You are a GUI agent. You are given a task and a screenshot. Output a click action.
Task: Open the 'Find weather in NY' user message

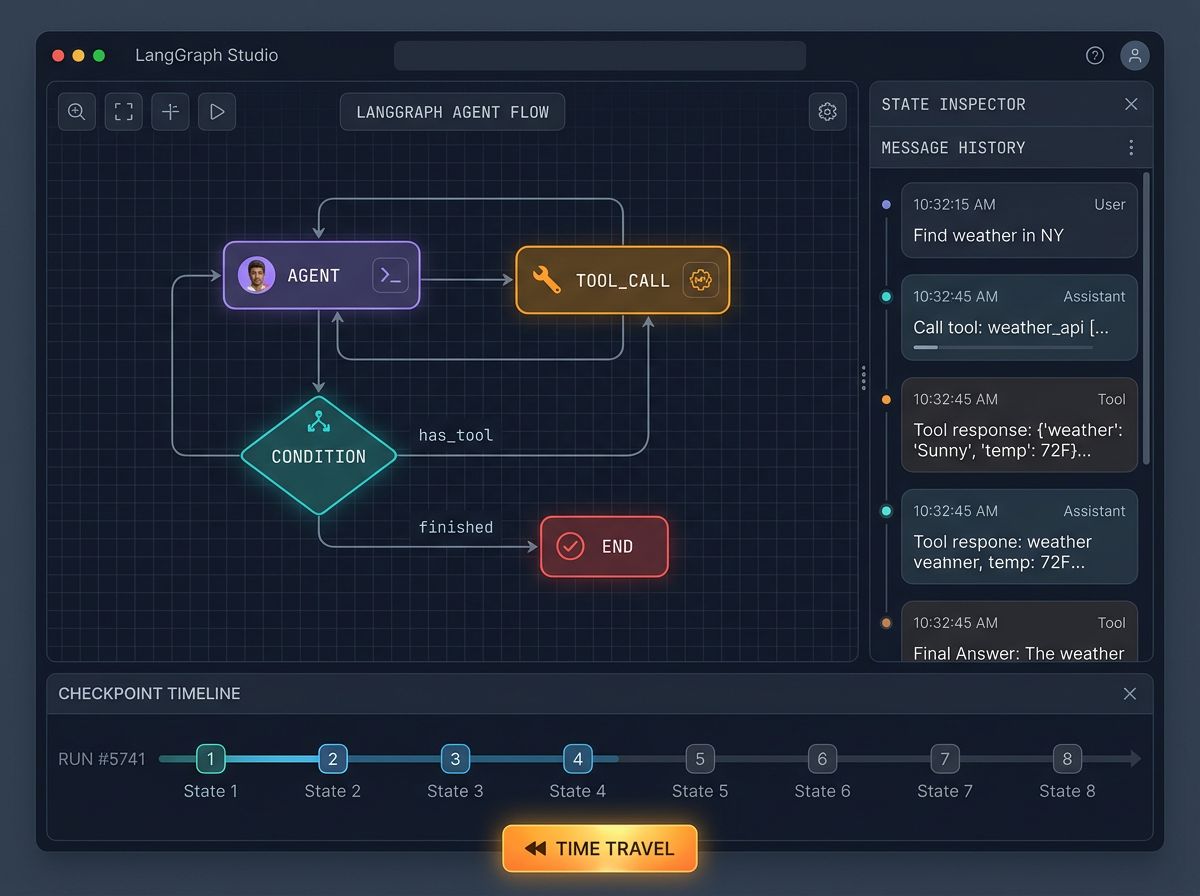click(x=1019, y=220)
